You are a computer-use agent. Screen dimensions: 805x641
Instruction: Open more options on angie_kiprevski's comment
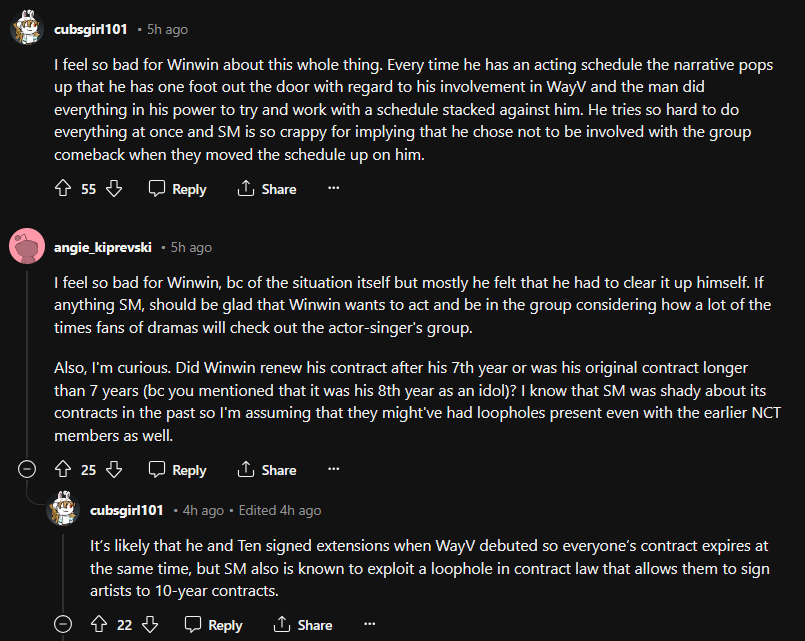334,470
